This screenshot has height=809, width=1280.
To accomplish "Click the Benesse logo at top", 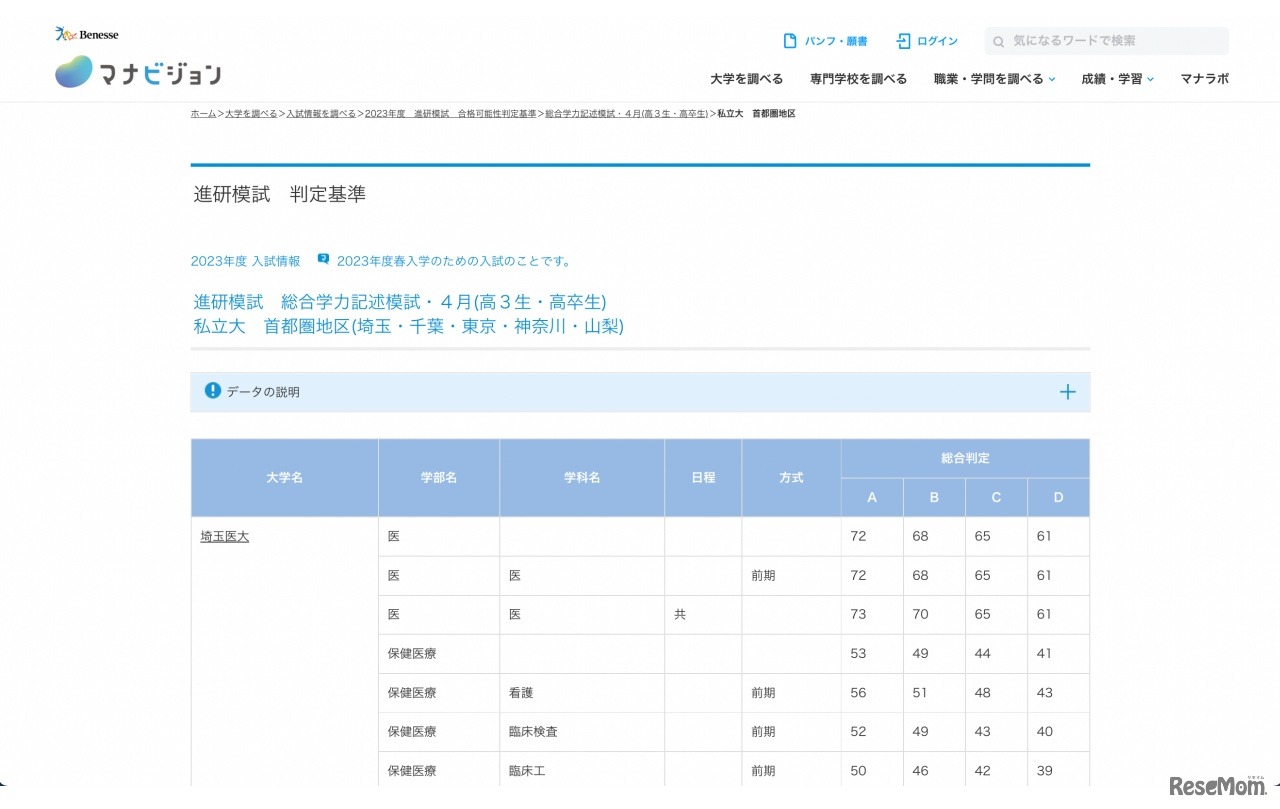I will tap(87, 35).
